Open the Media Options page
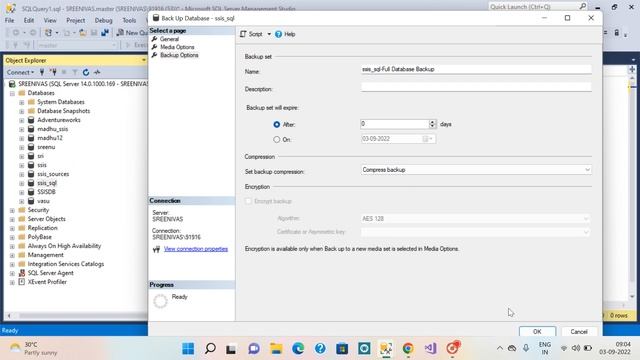 (177, 47)
